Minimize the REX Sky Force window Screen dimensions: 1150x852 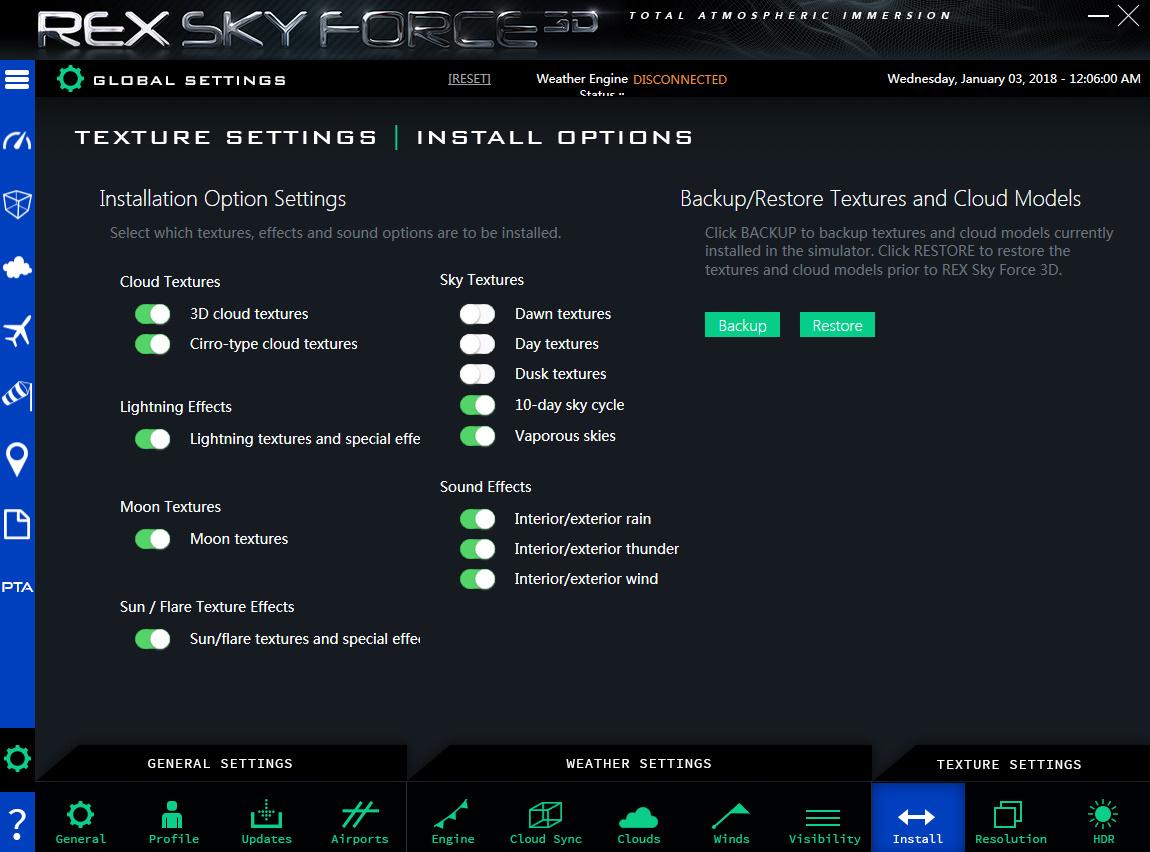(x=1098, y=15)
